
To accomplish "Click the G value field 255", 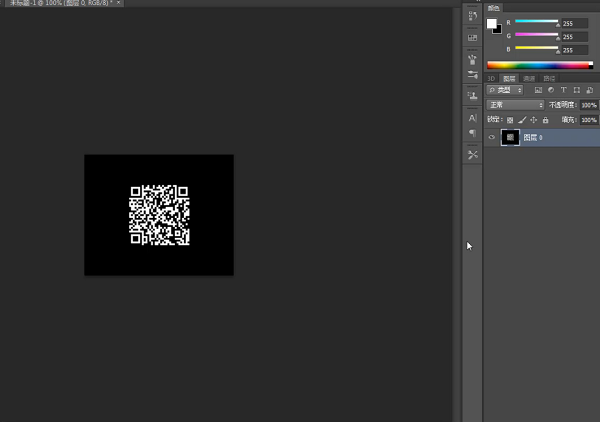I will (x=575, y=37).
